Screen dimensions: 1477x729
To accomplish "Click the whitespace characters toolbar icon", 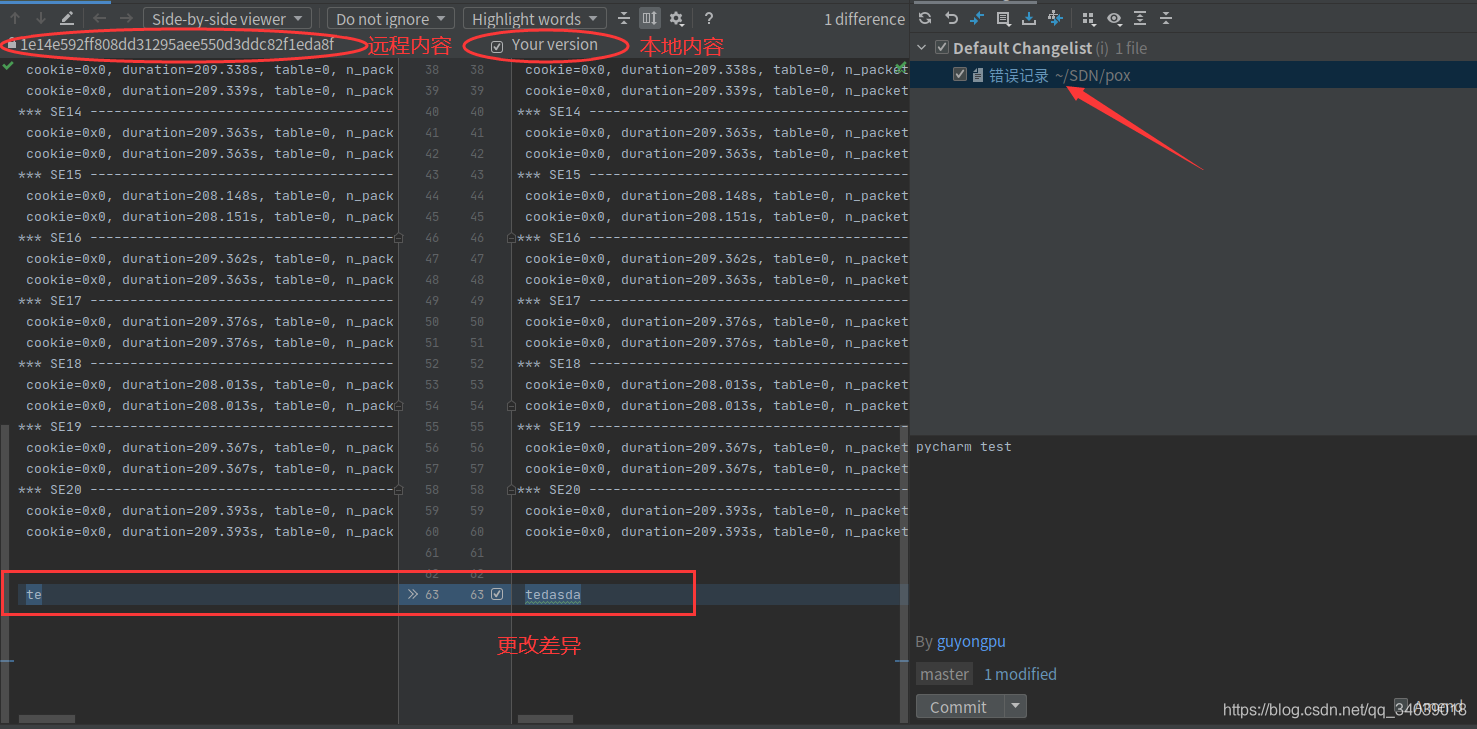I will (649, 18).
